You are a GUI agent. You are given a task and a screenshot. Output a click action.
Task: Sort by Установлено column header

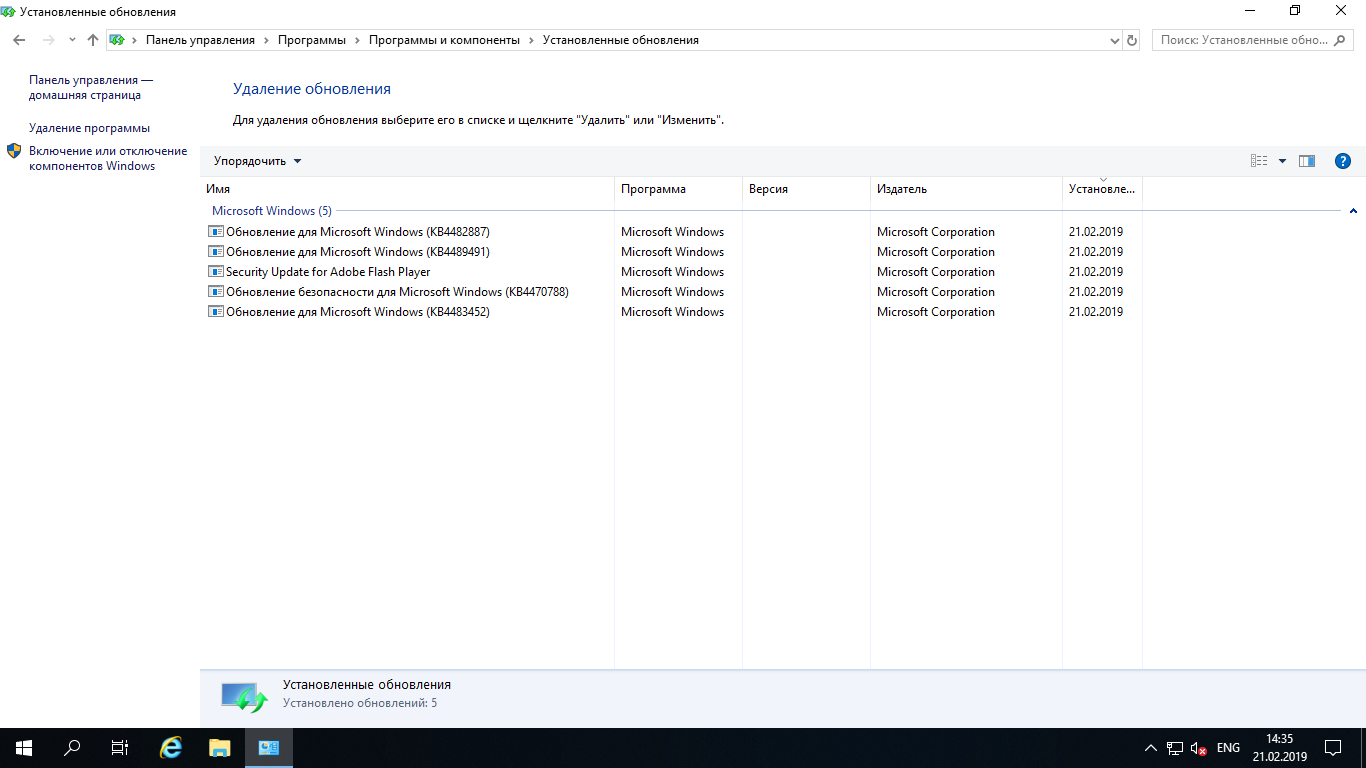point(1102,189)
